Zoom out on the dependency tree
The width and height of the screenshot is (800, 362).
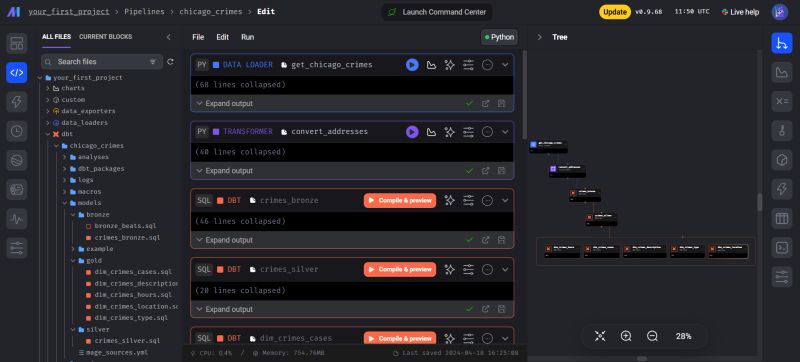[652, 336]
